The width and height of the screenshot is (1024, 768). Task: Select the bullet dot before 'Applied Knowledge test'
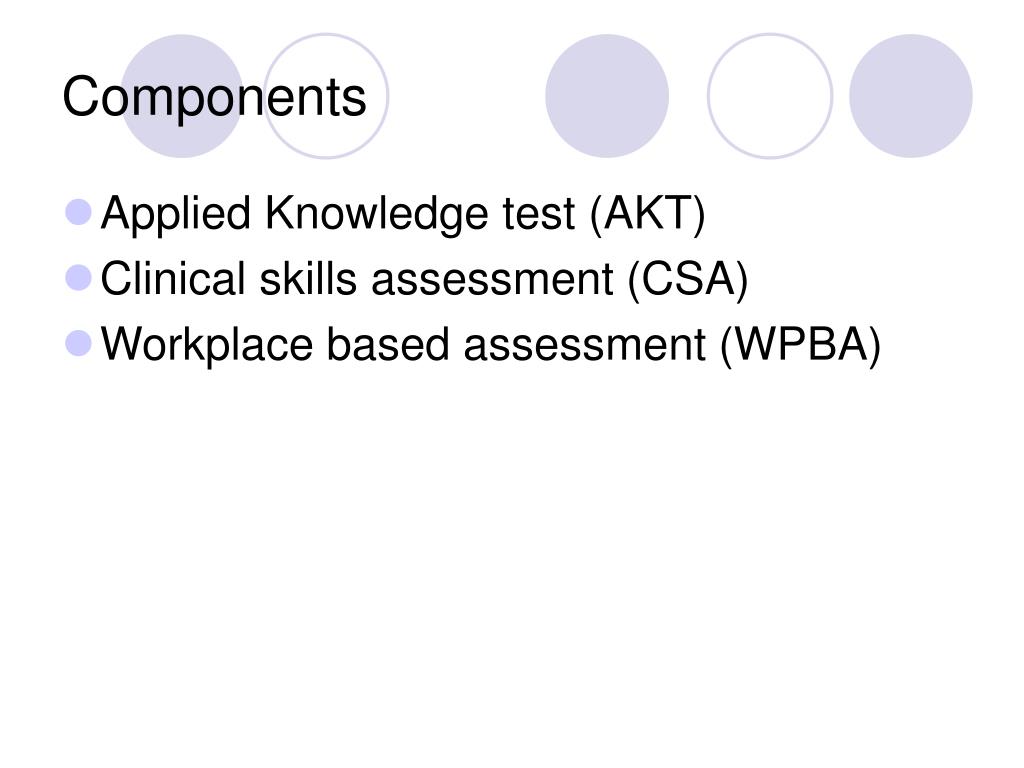(x=79, y=213)
